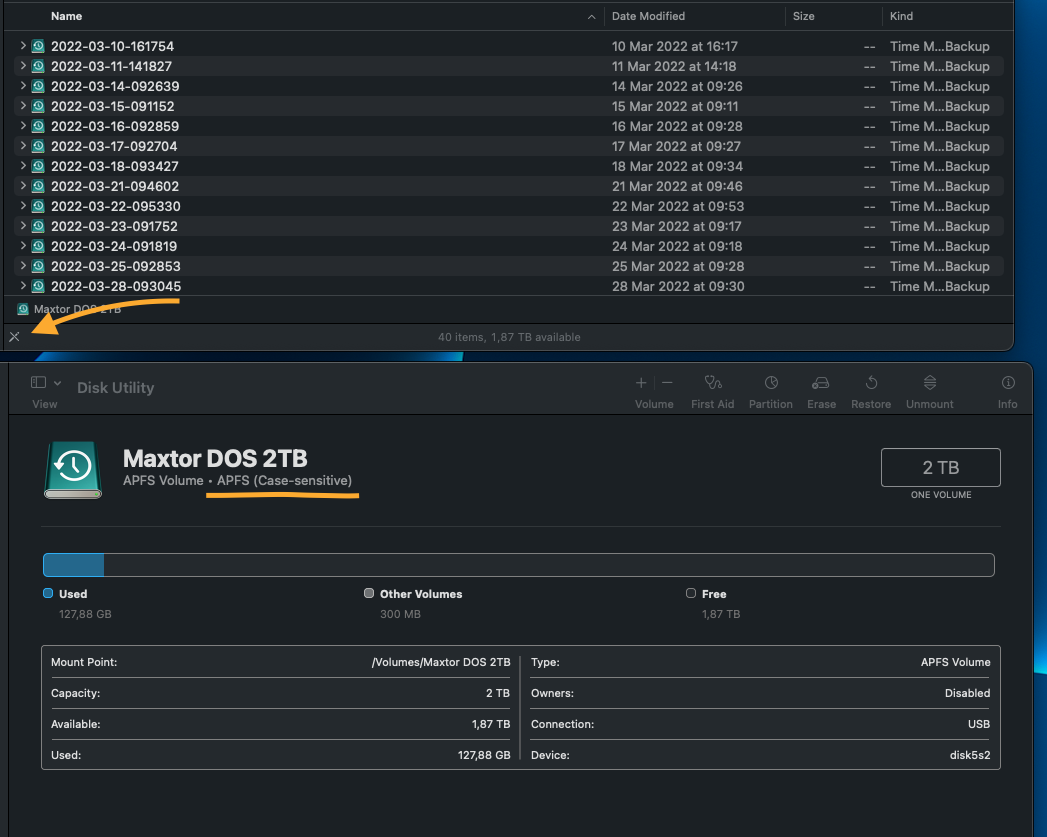The image size is (1047, 837).
Task: Click the Maxtor DOS 2TB disk icon
Action: [73, 470]
